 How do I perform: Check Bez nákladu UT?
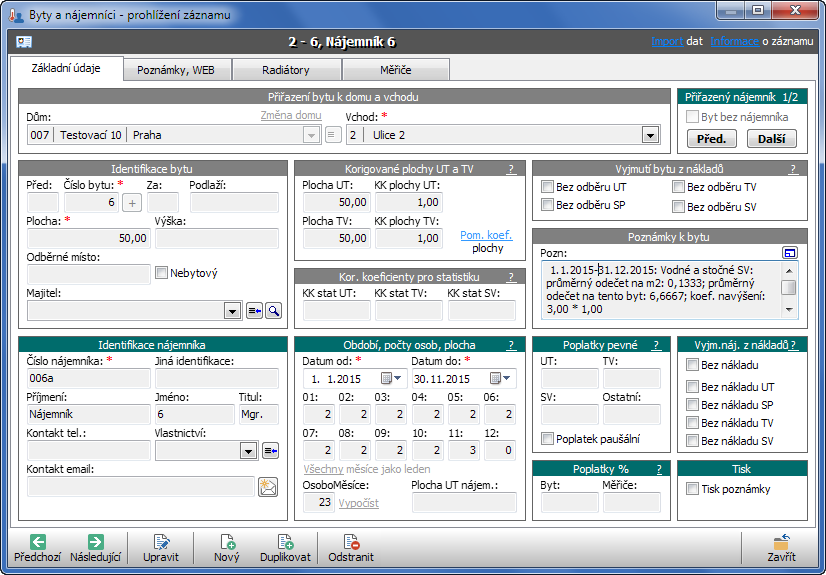click(x=692, y=386)
